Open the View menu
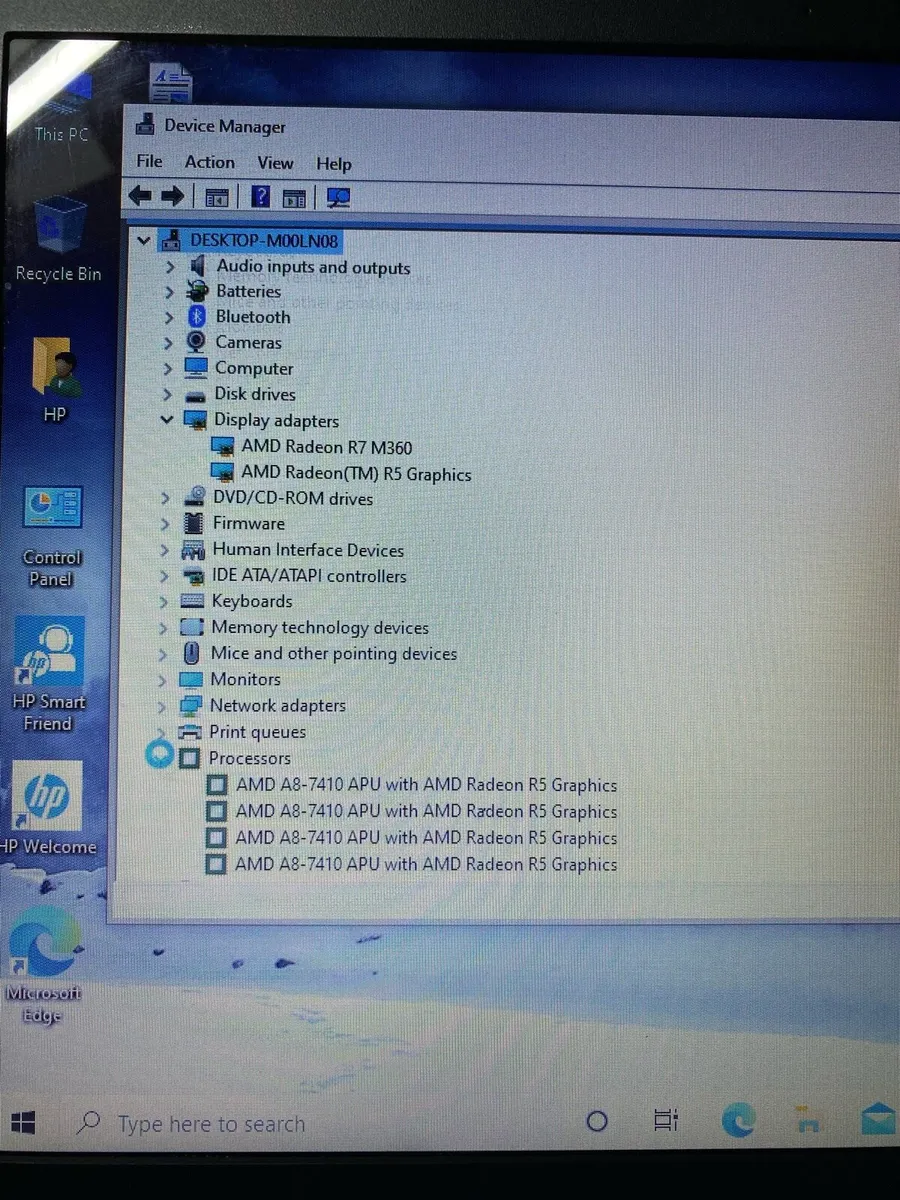Image resolution: width=900 pixels, height=1200 pixels. [275, 163]
